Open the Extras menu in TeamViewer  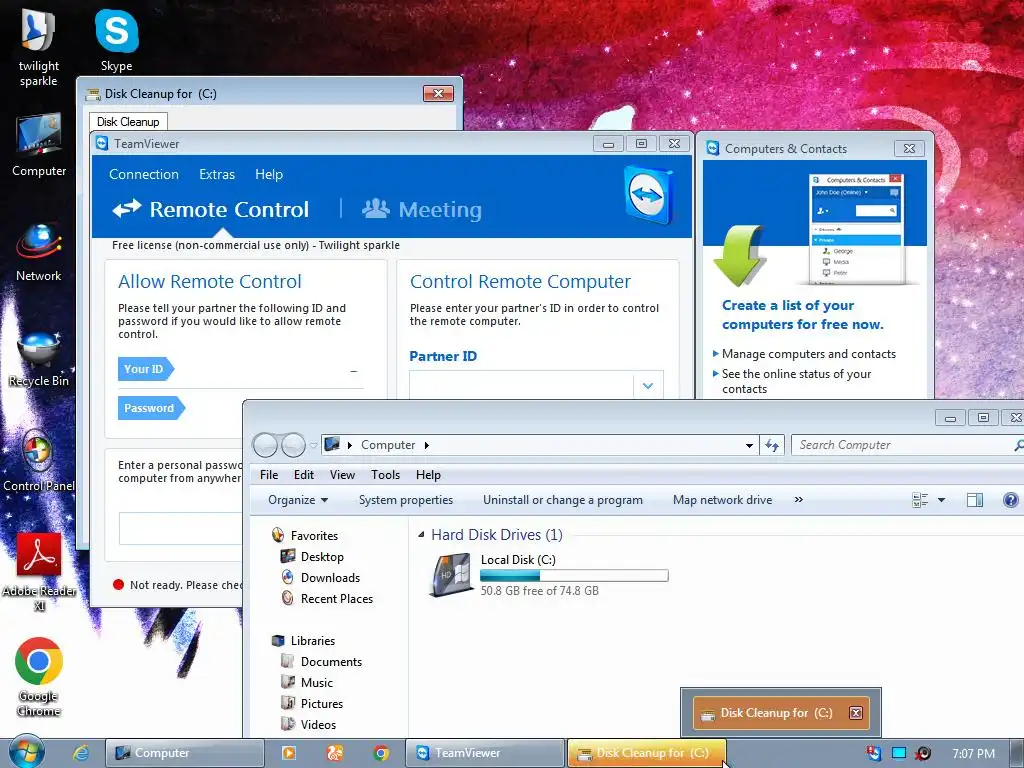click(x=217, y=174)
